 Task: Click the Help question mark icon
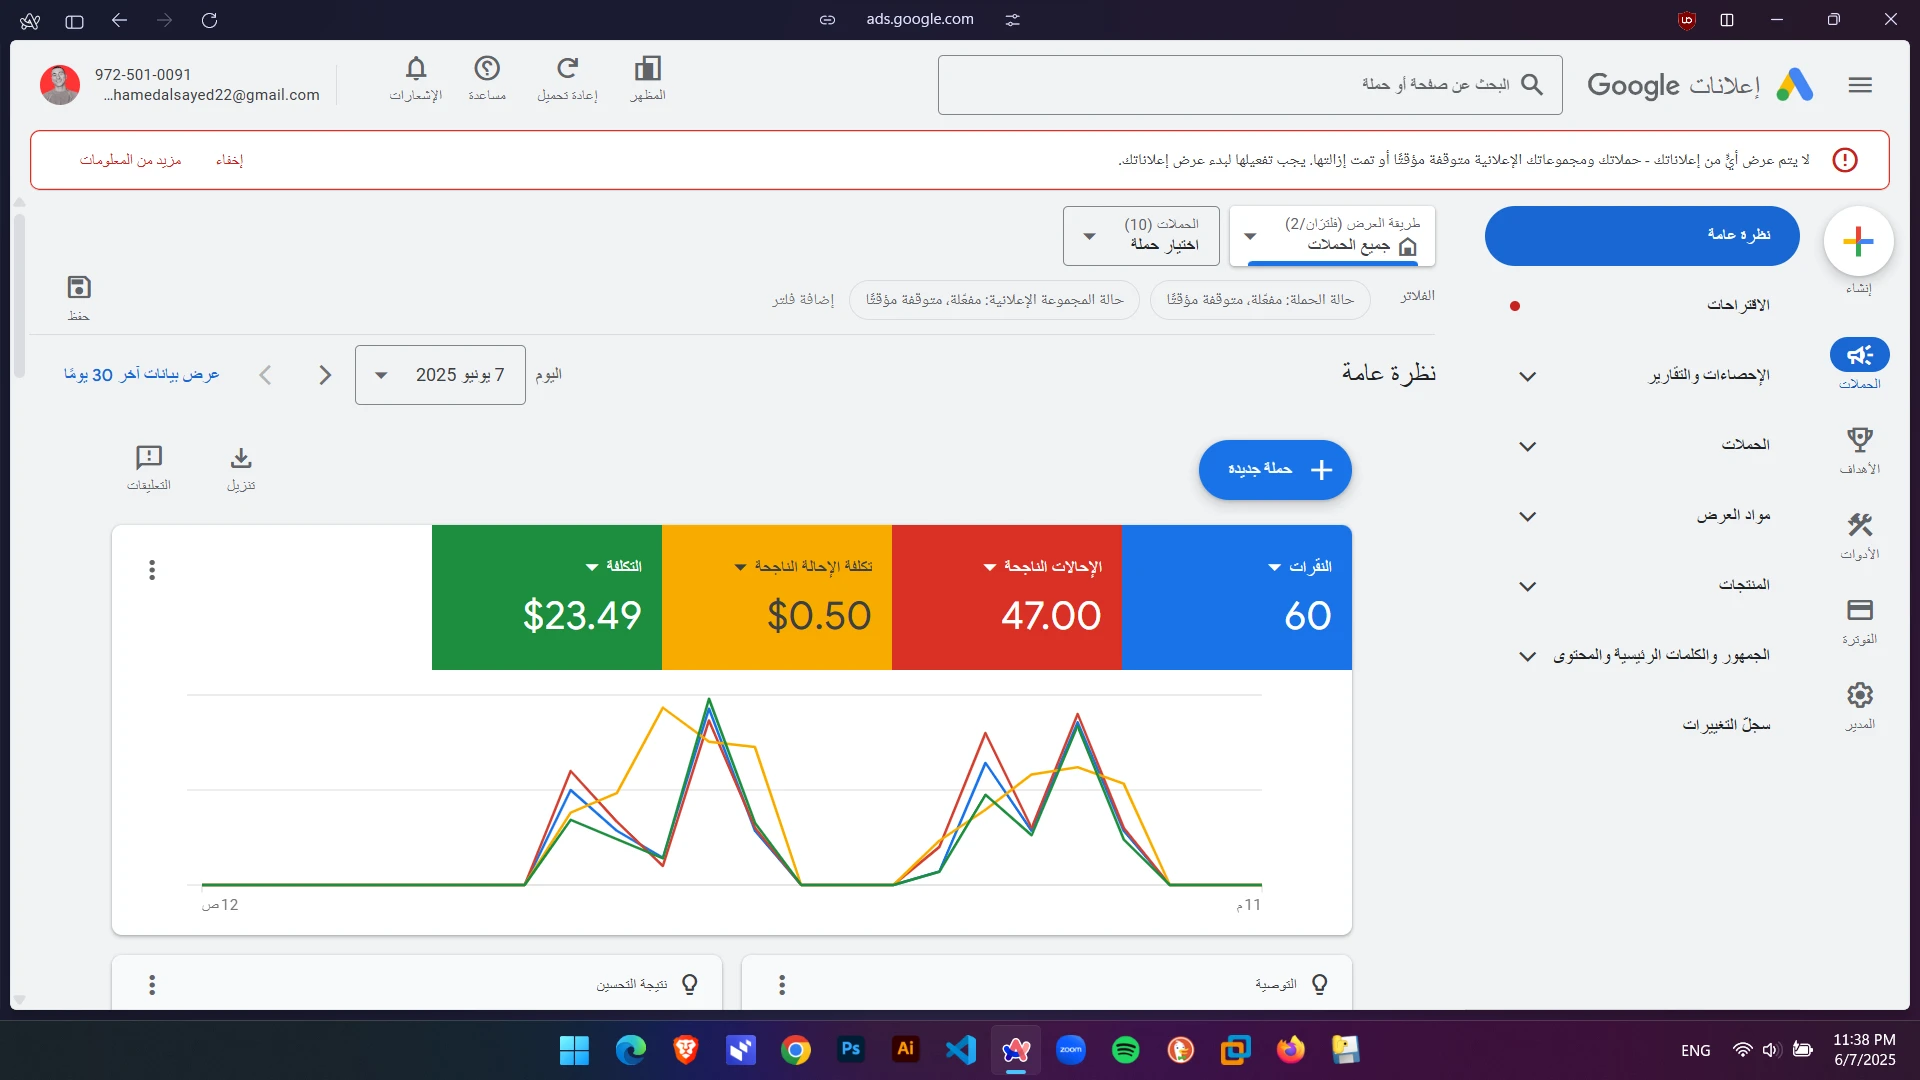pos(487,69)
